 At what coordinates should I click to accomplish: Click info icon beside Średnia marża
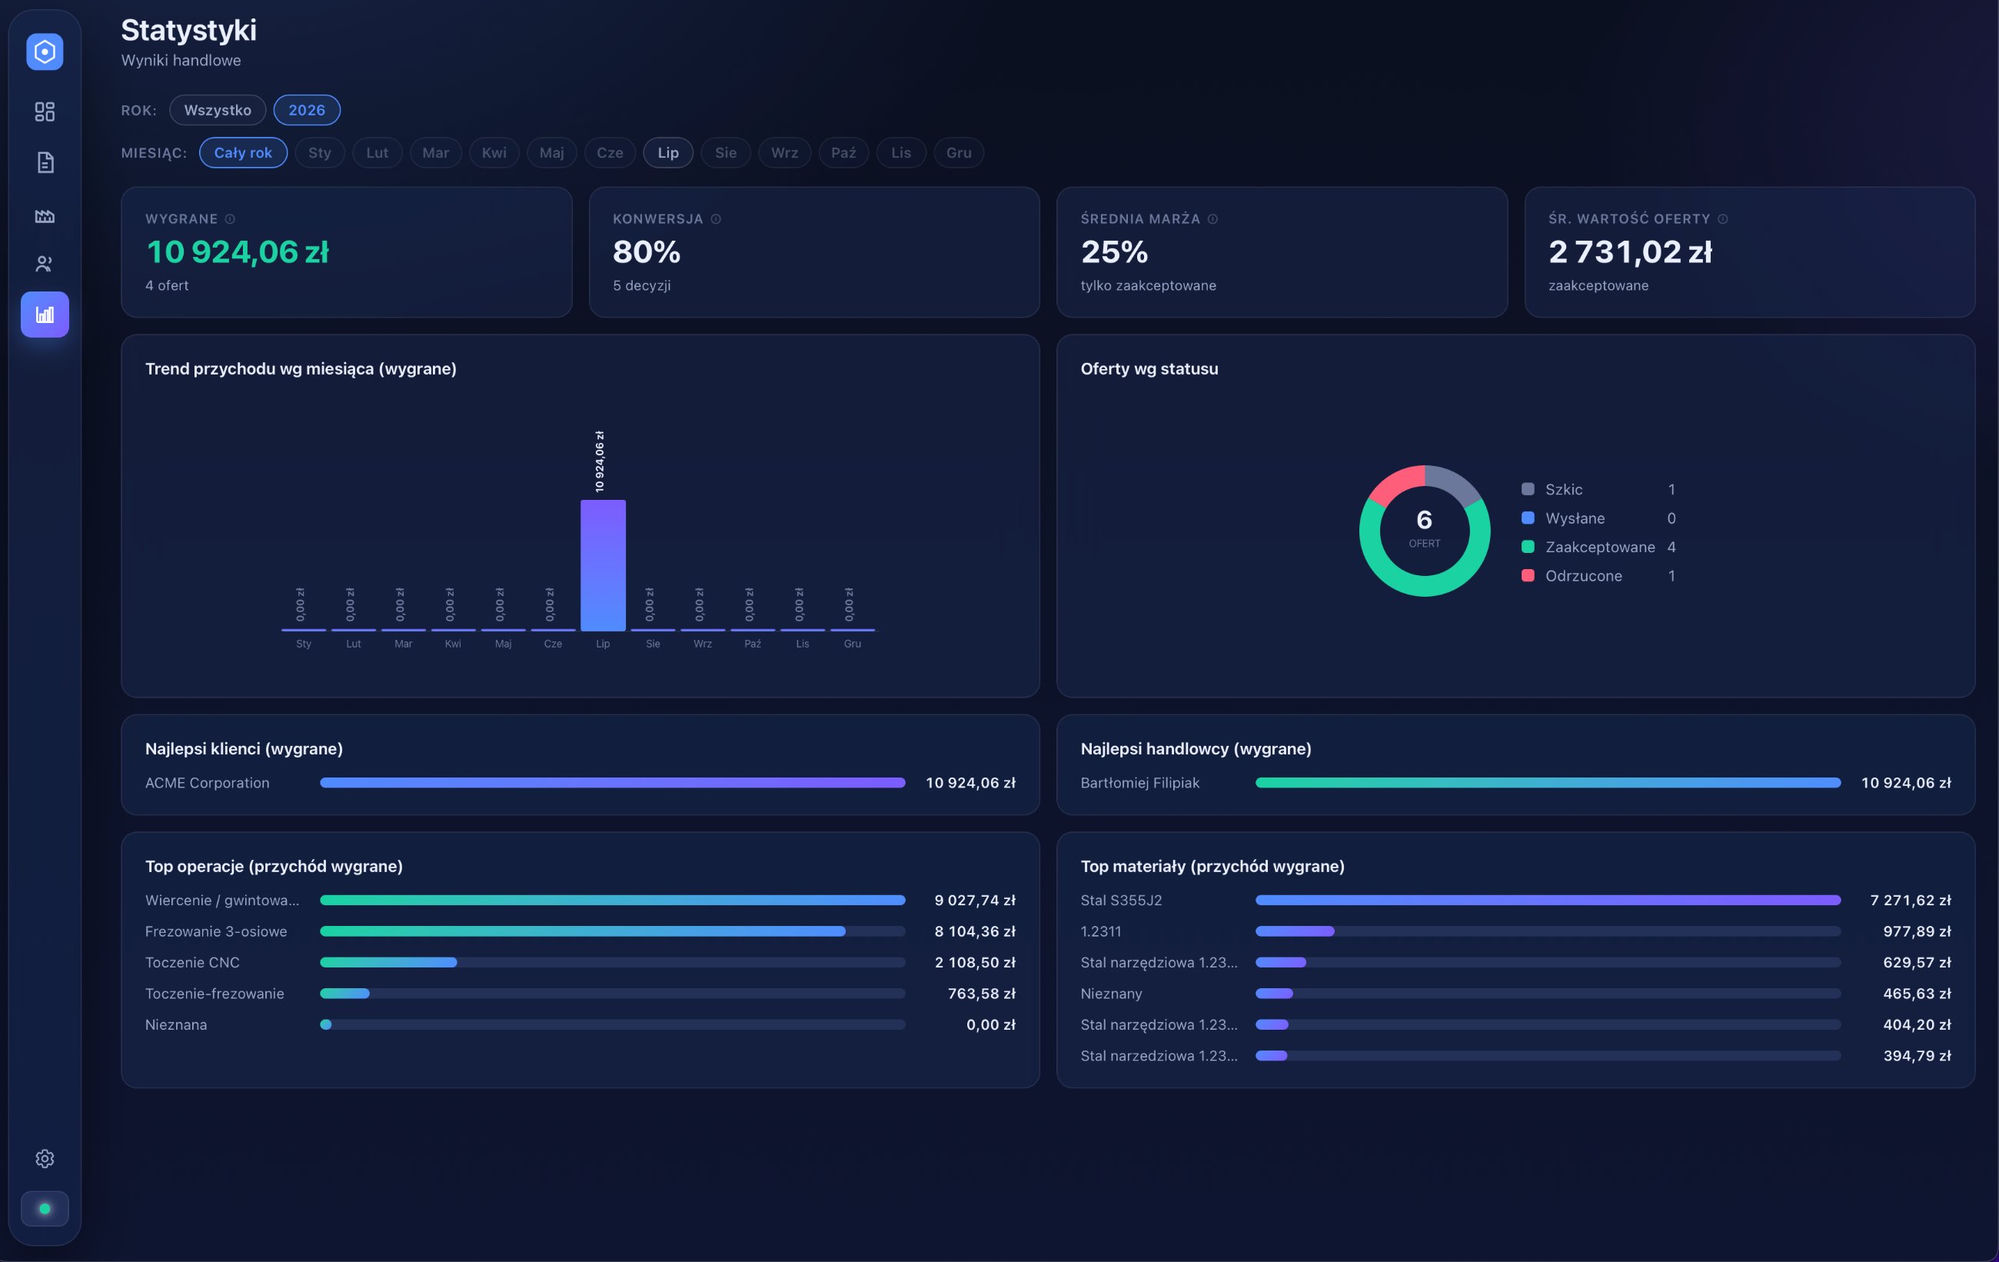[1213, 219]
